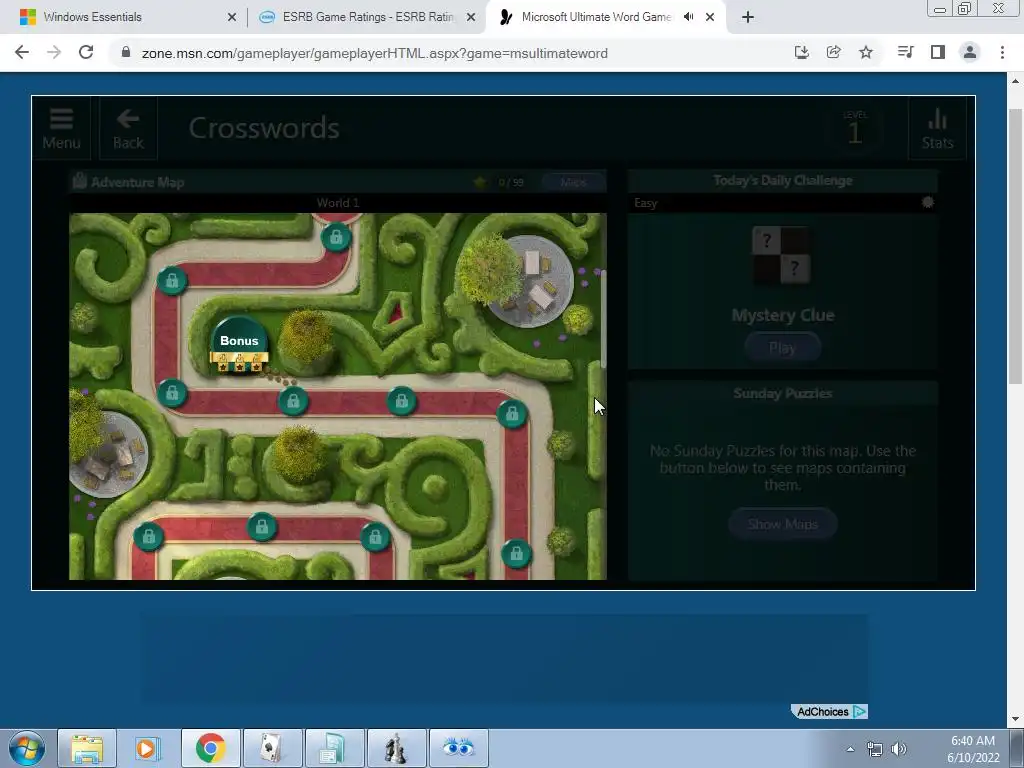1024x768 pixels.
Task: Click the Level 1 indicator
Action: tap(855, 128)
